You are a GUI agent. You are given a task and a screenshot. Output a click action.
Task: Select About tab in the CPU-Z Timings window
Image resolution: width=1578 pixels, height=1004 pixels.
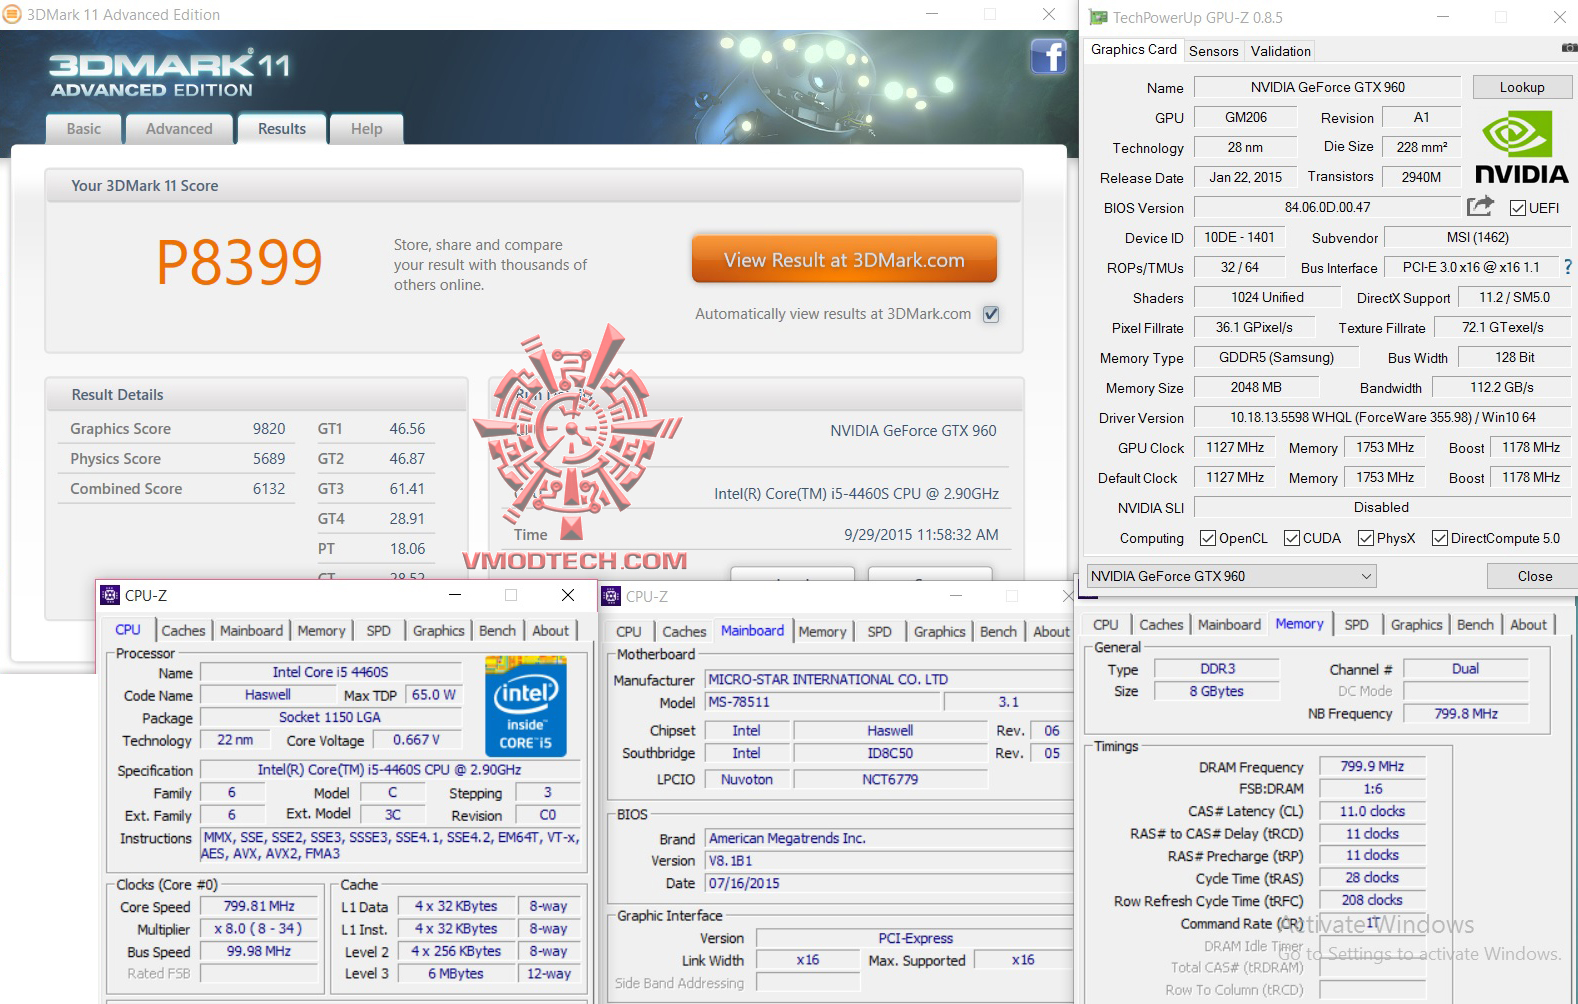click(x=1528, y=625)
